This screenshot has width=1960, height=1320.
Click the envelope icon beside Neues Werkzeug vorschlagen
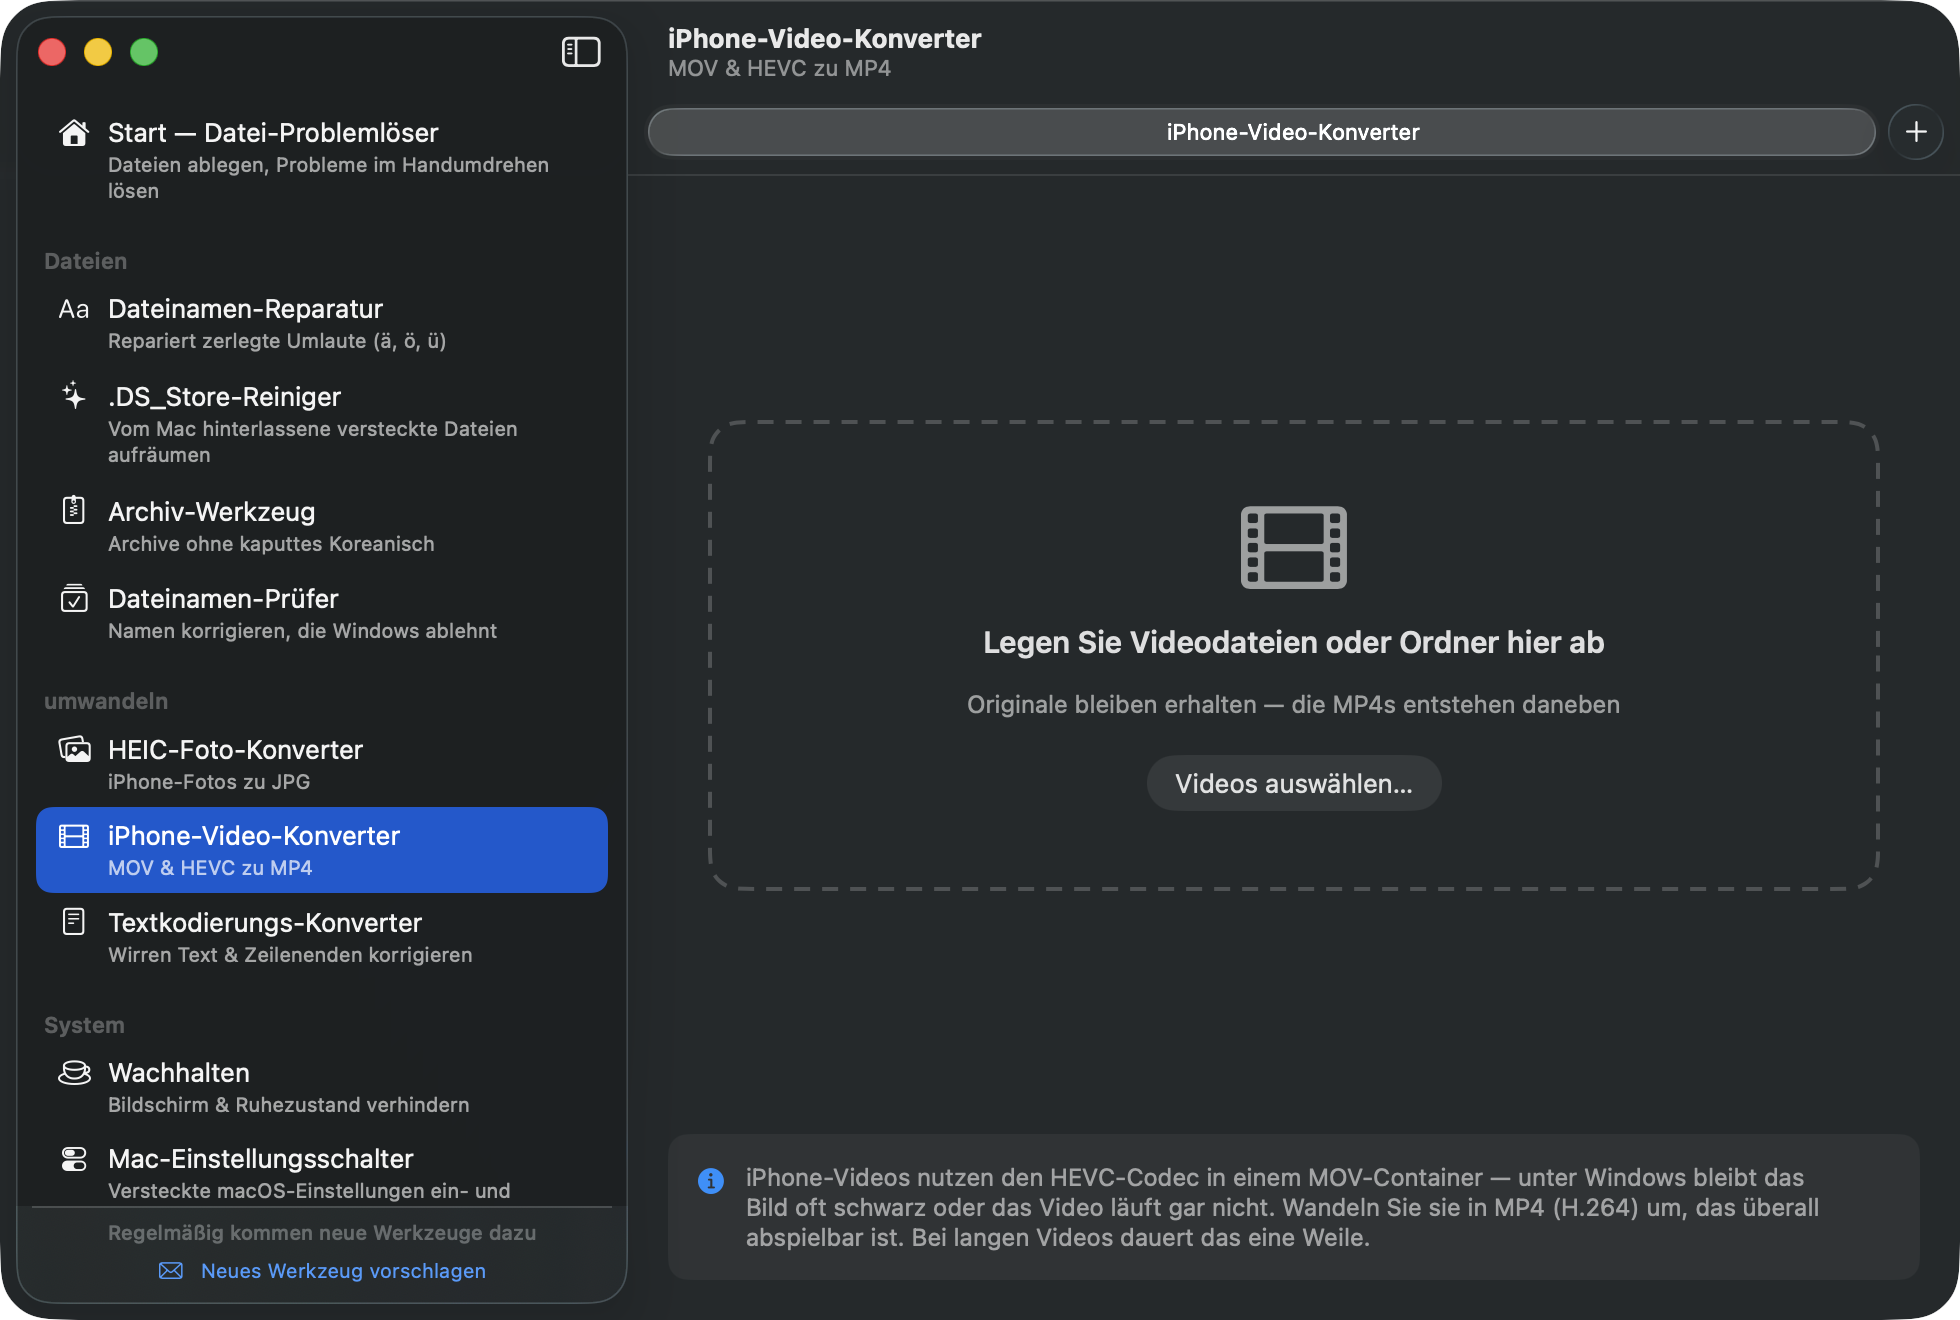click(x=171, y=1270)
